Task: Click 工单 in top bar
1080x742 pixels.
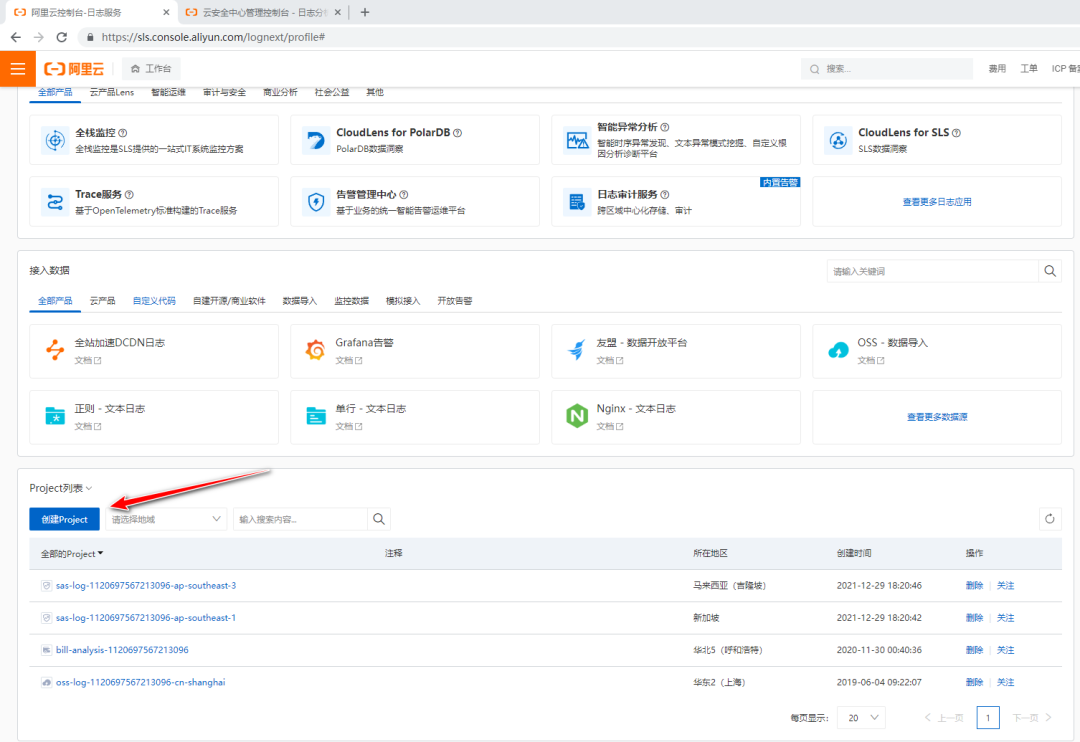Action: (x=1028, y=68)
